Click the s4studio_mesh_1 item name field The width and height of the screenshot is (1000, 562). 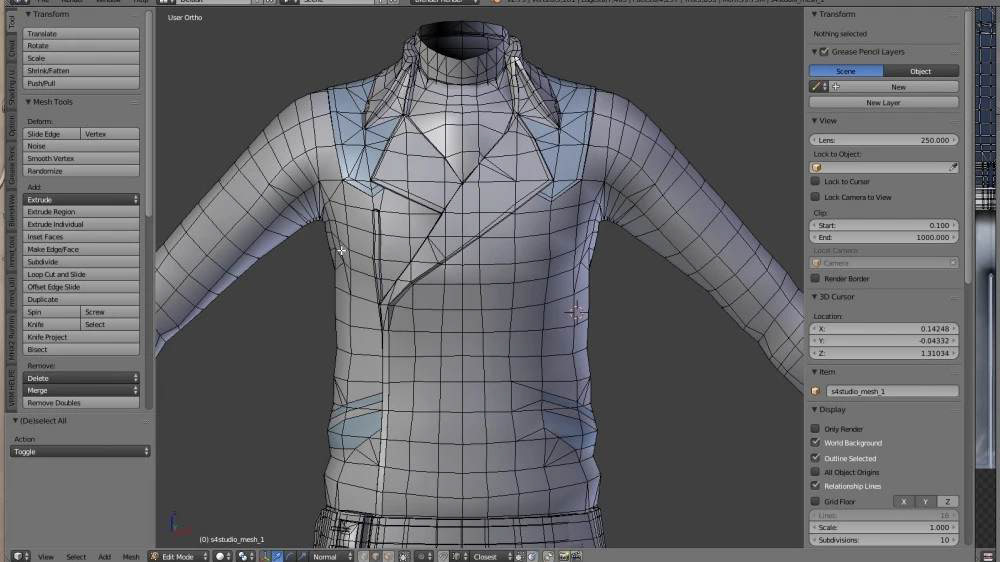tap(892, 391)
